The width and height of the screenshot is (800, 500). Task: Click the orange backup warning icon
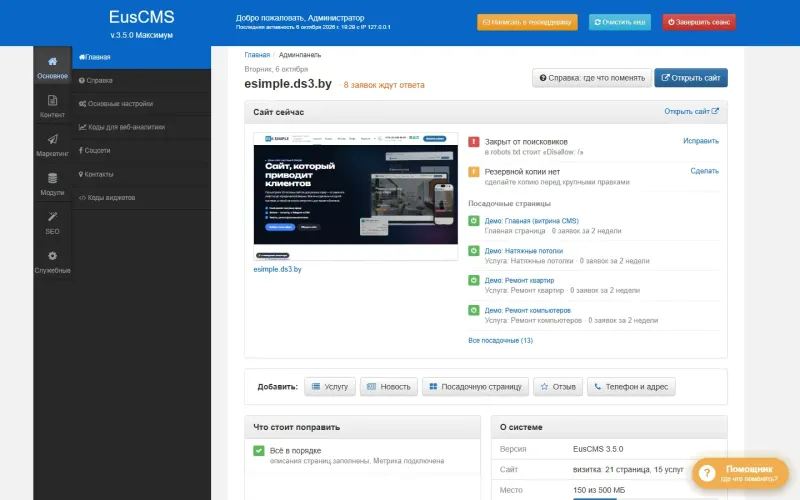click(474, 172)
